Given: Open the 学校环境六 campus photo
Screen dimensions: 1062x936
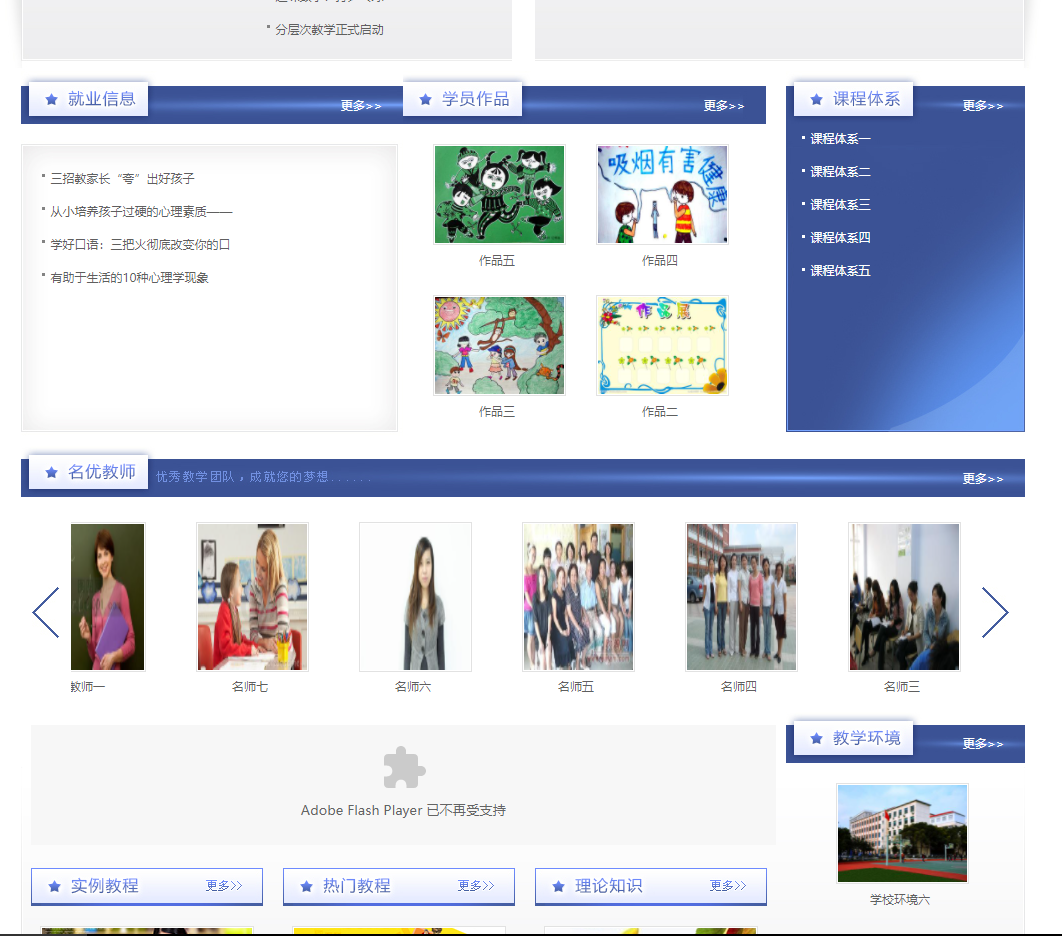Looking at the screenshot, I should [903, 833].
